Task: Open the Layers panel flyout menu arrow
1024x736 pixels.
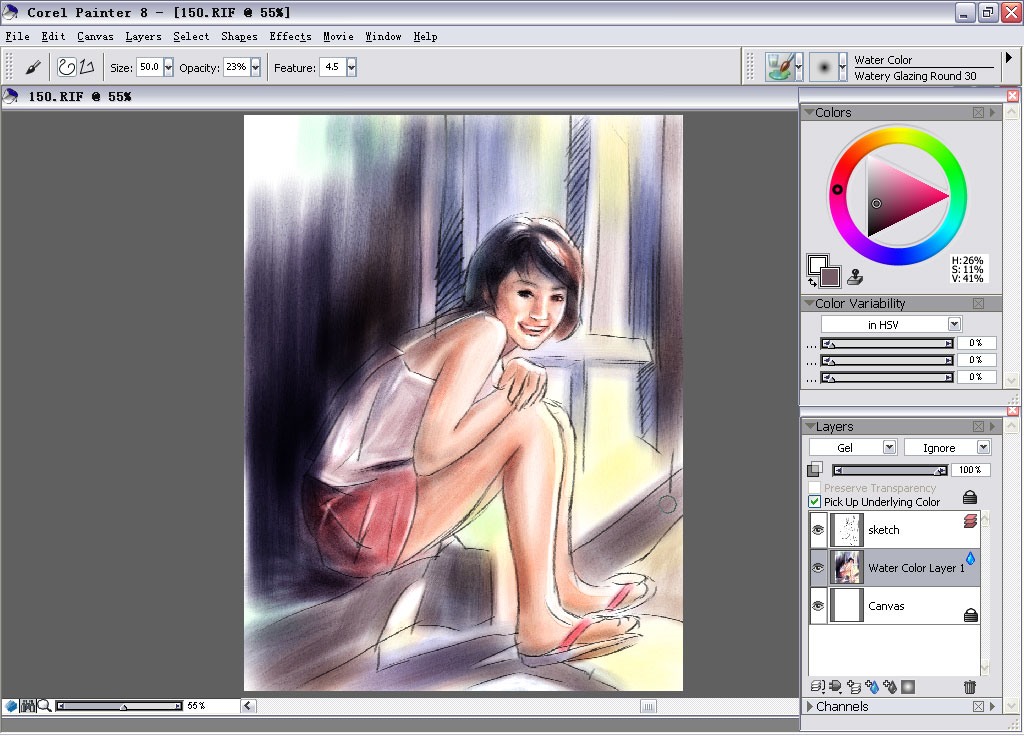Action: (993, 426)
